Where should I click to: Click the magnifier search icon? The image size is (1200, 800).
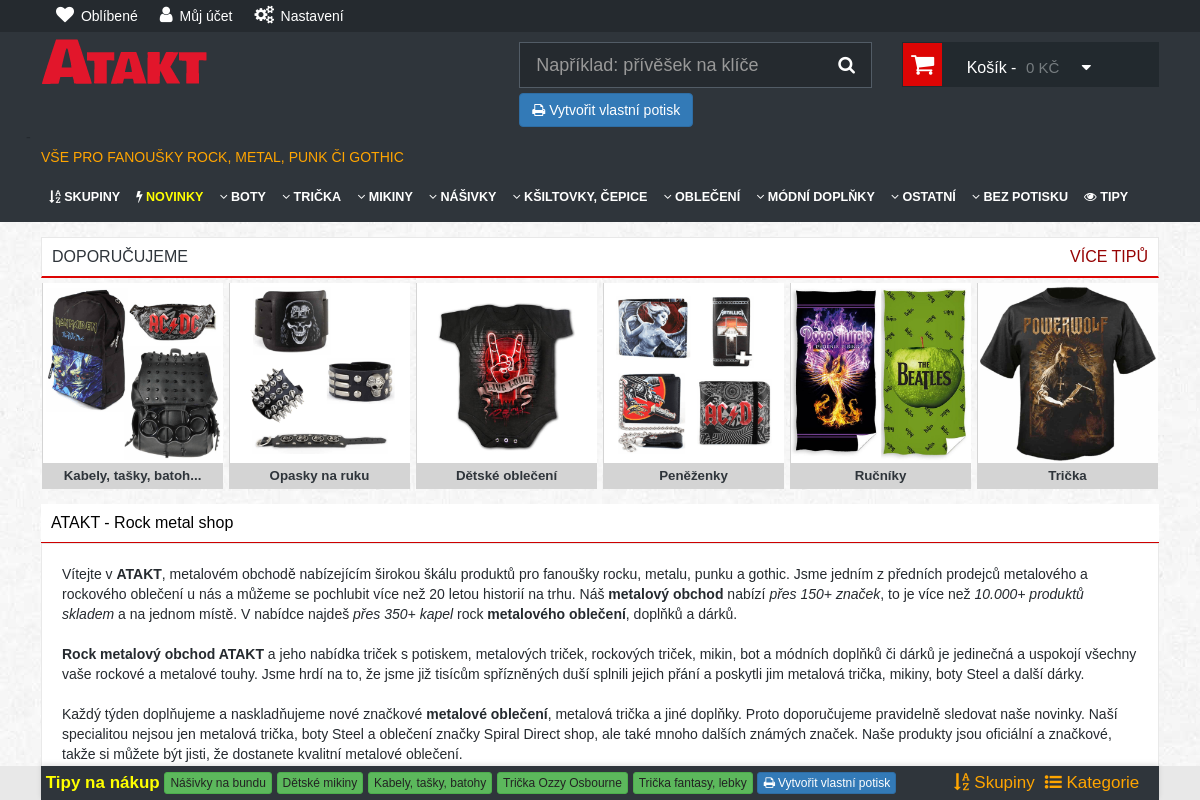coord(846,65)
